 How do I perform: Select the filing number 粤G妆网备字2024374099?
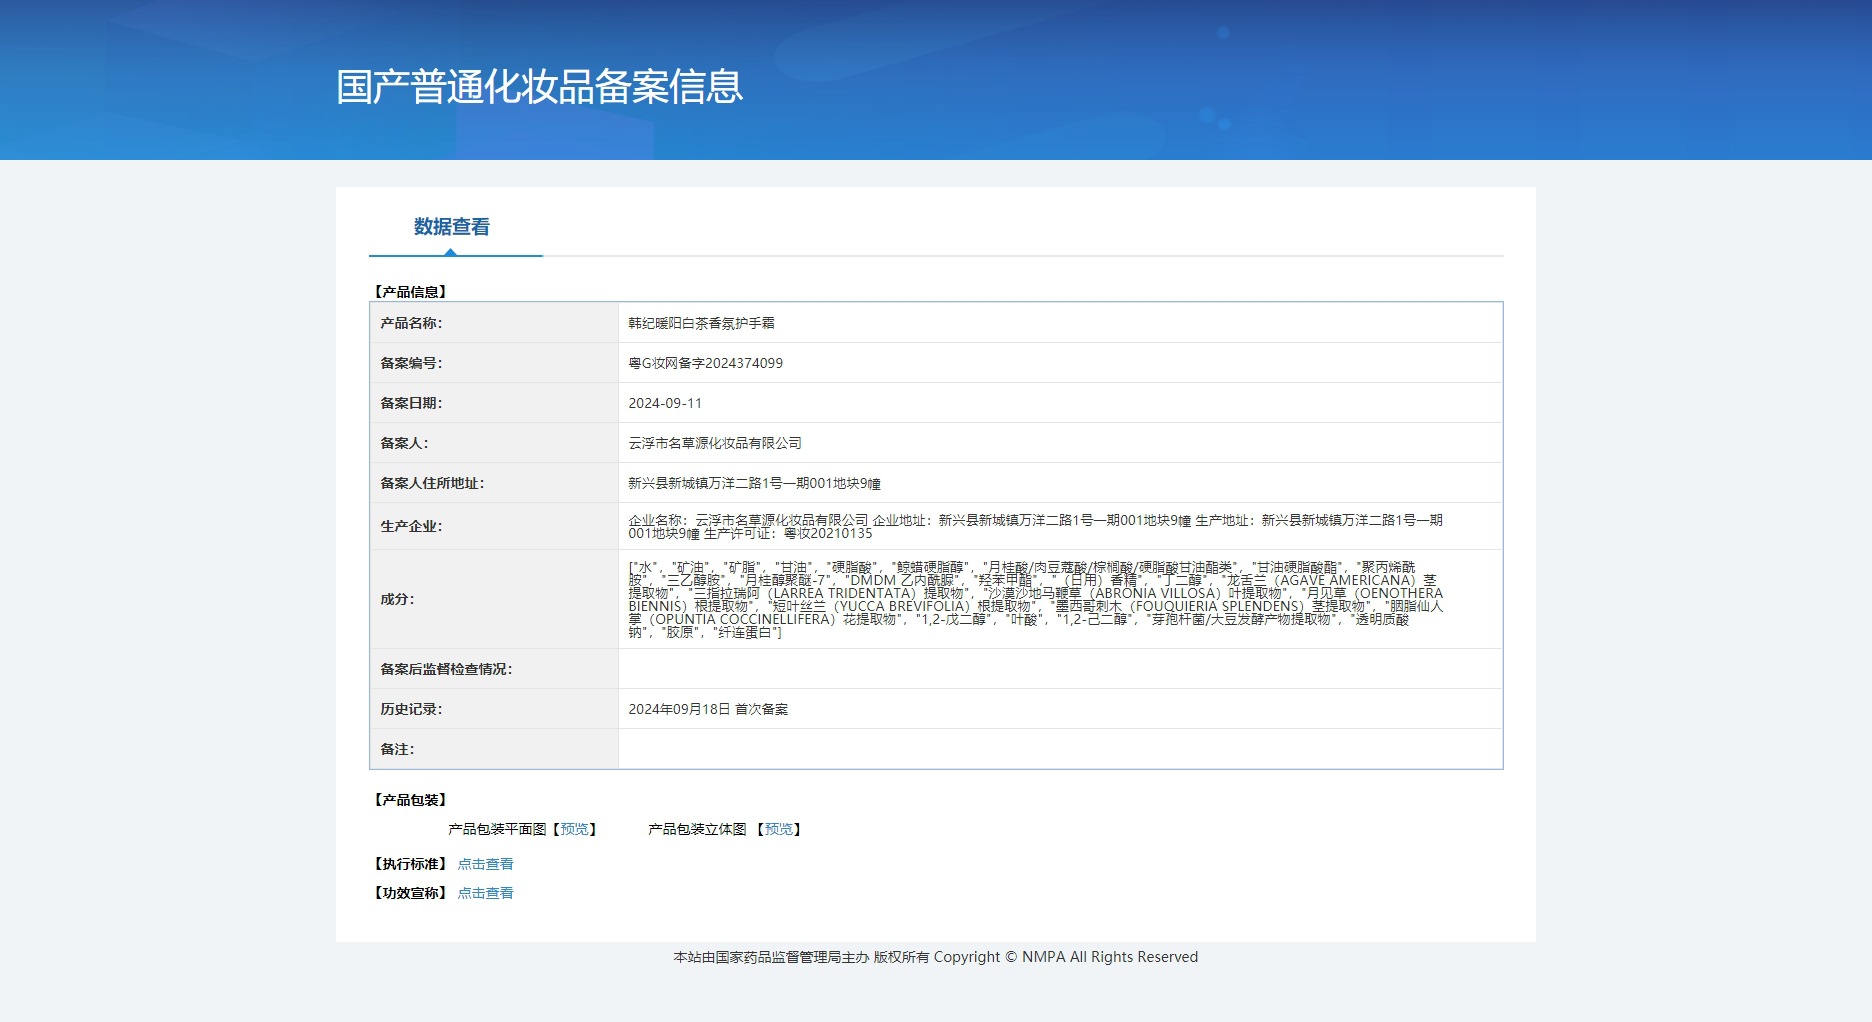pos(705,363)
